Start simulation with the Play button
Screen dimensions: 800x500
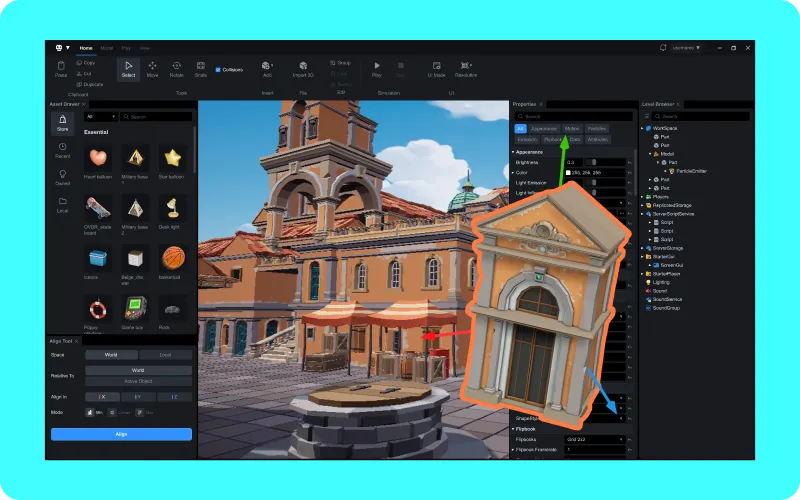coord(377,69)
